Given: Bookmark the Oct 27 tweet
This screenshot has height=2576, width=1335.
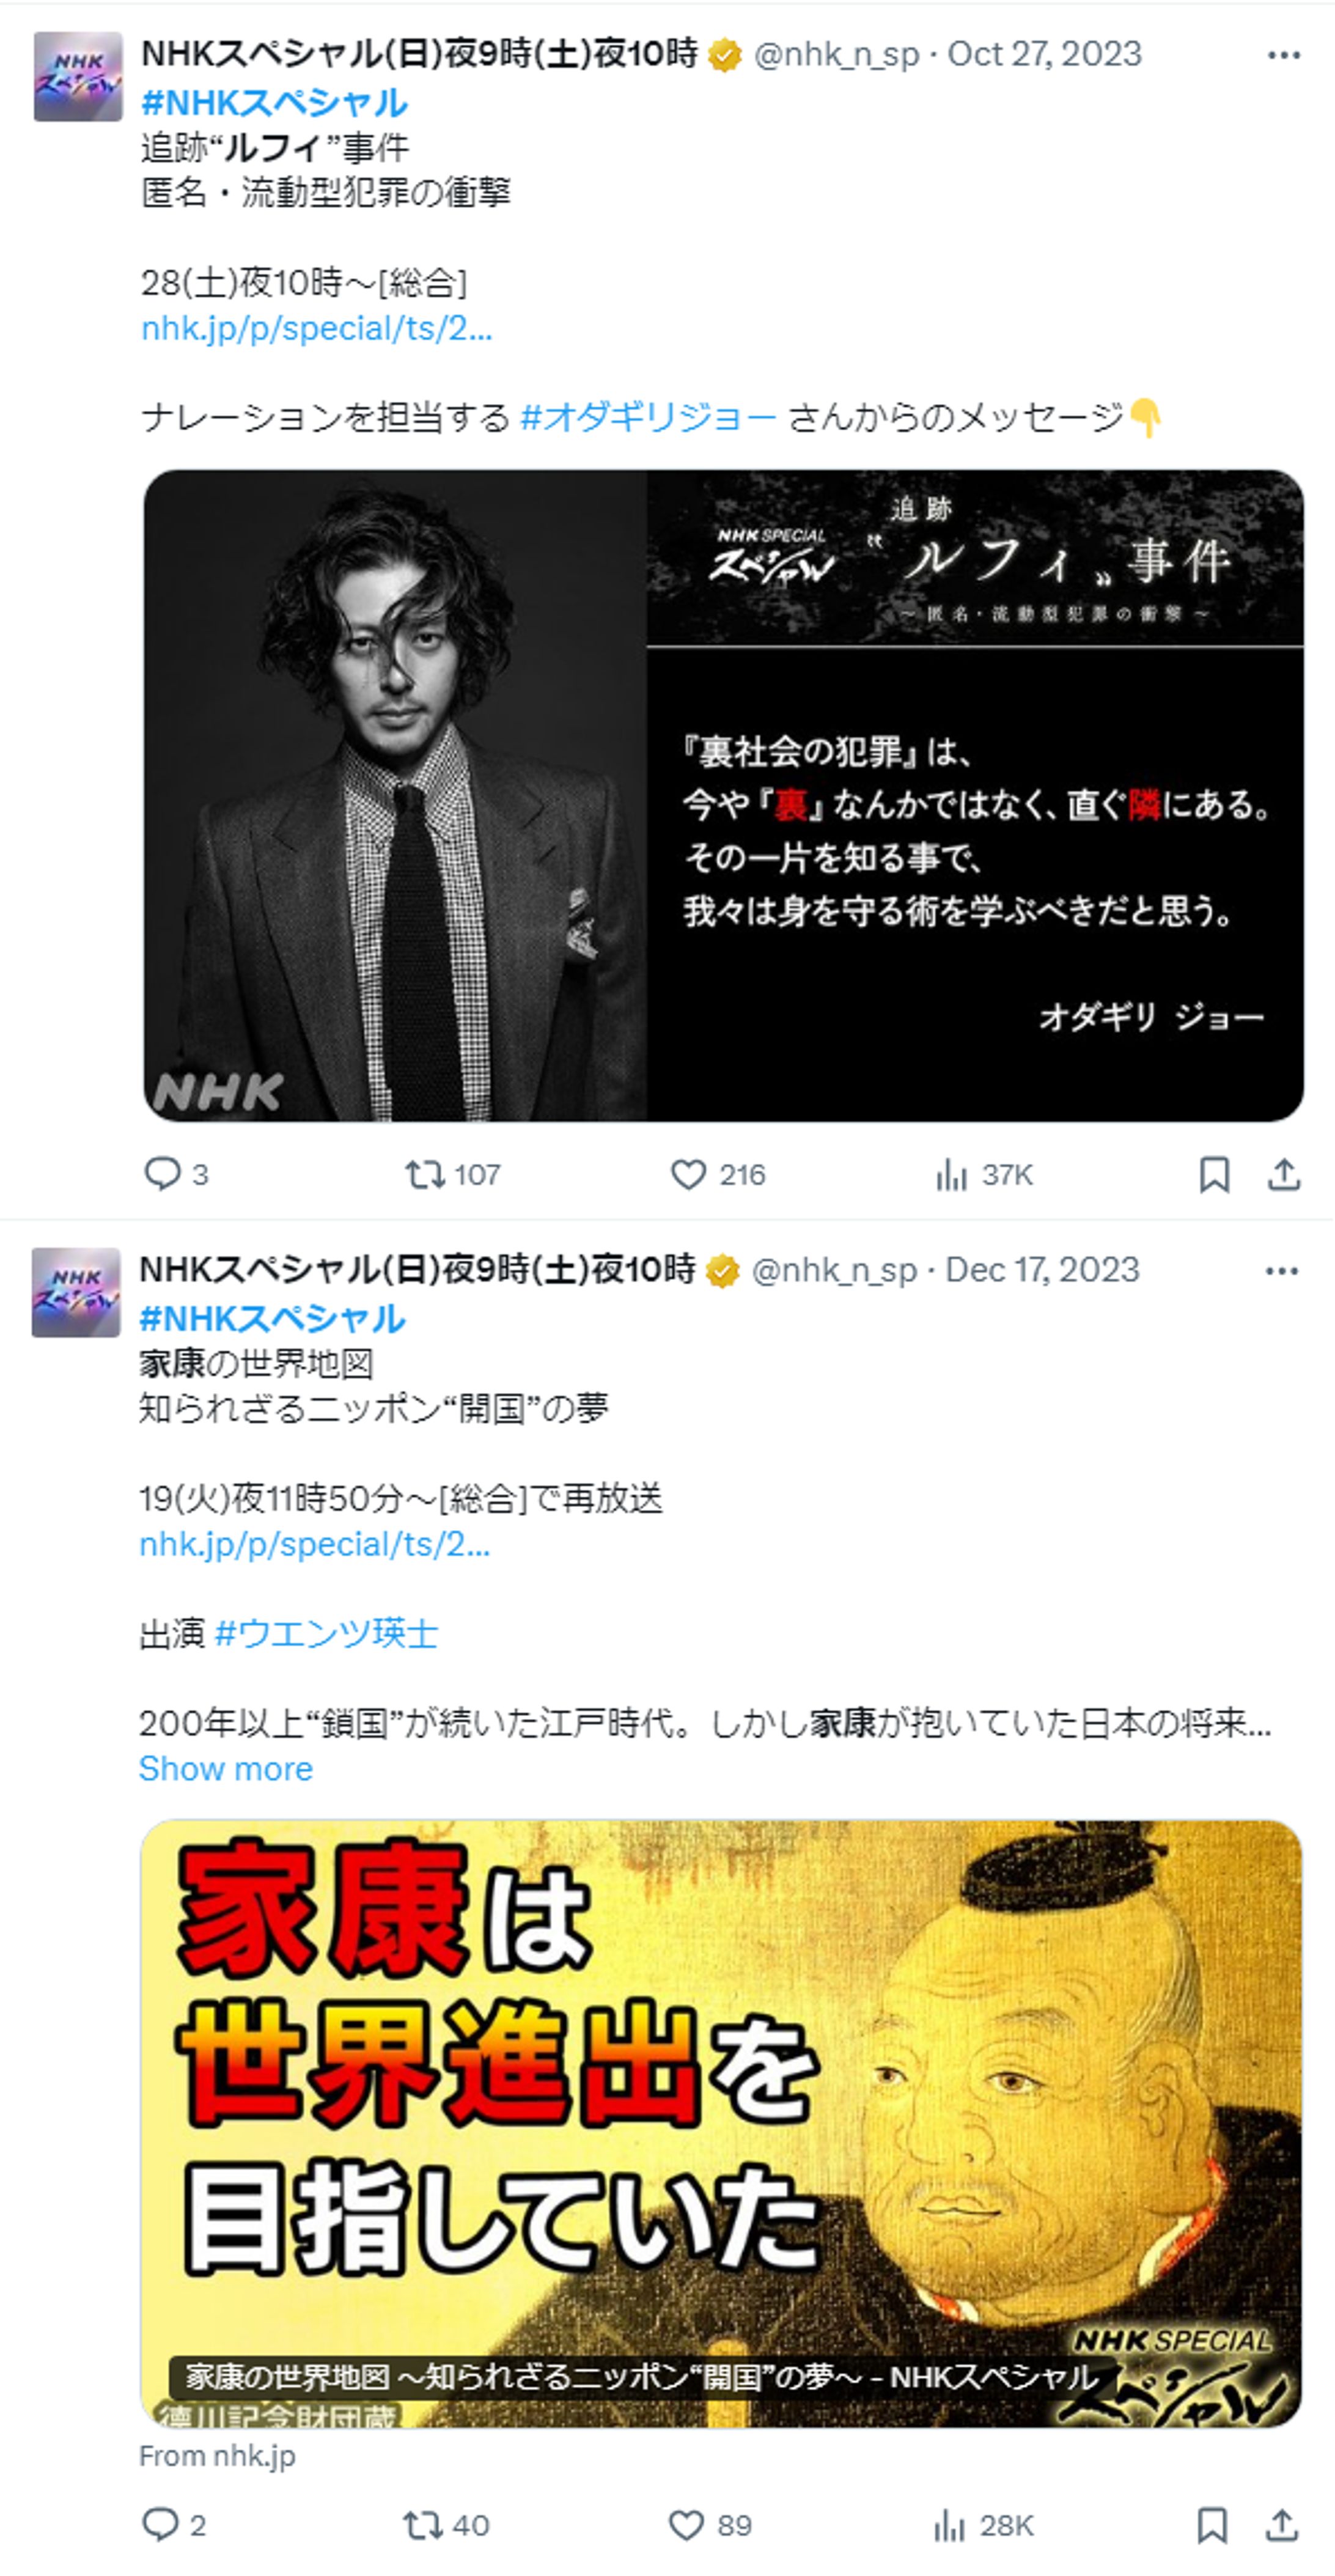Looking at the screenshot, I should [1214, 1174].
